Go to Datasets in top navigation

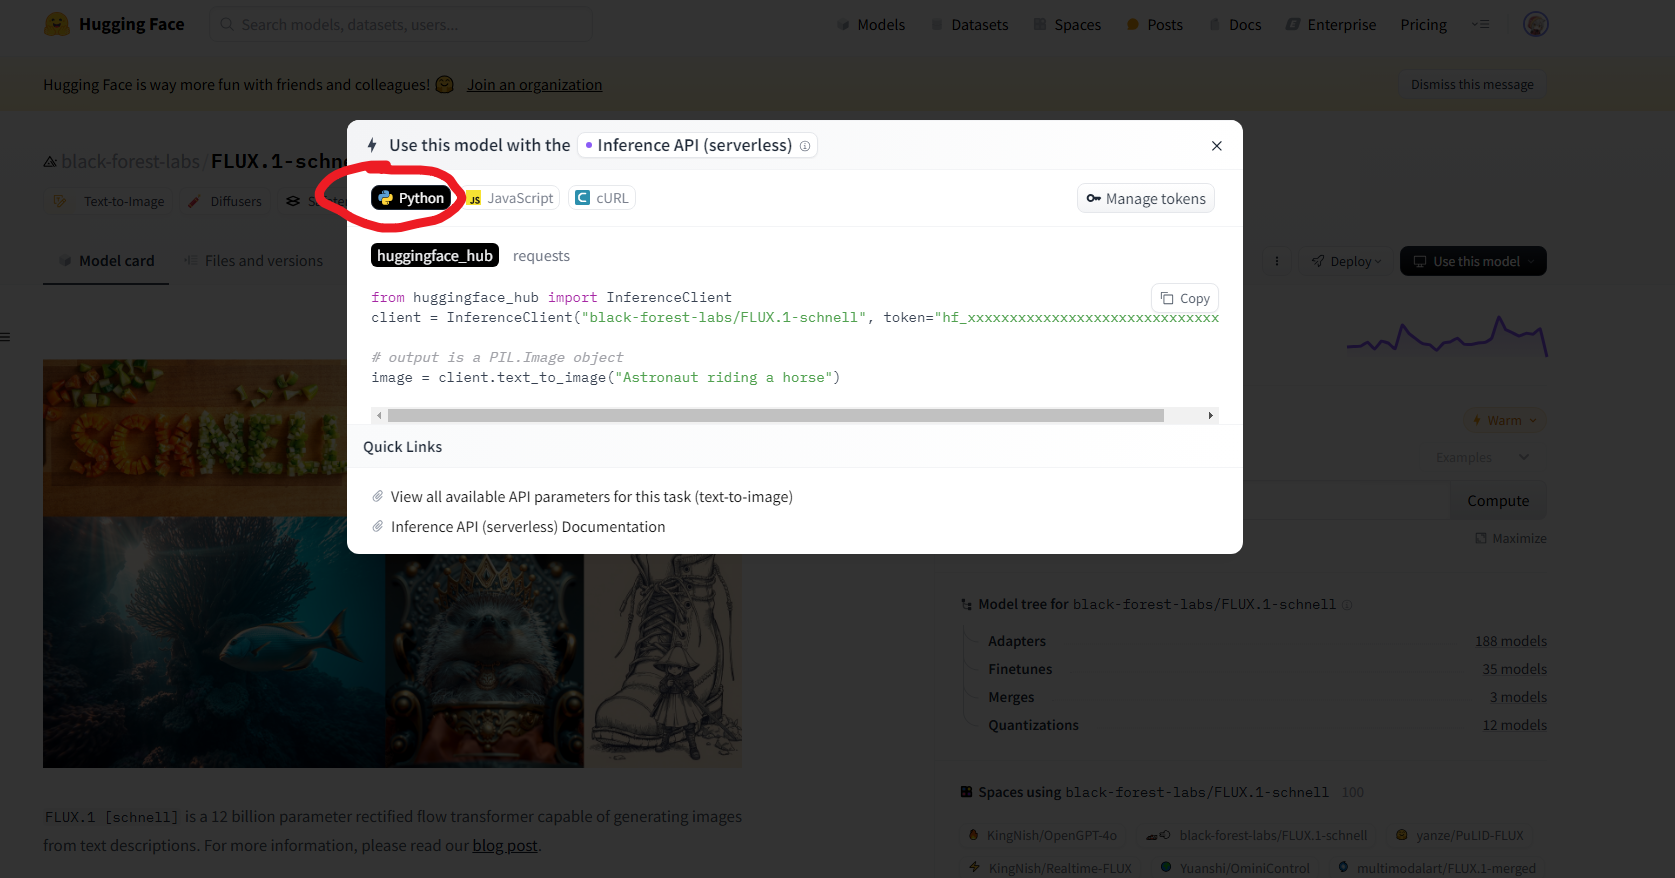[969, 24]
